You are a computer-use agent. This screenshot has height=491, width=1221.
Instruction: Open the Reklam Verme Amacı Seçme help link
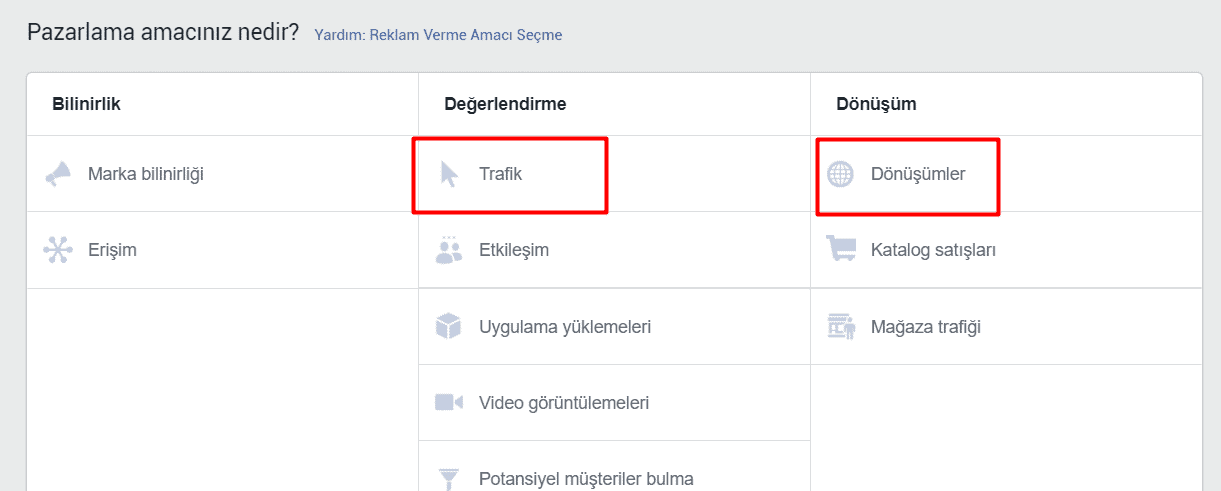click(x=438, y=35)
